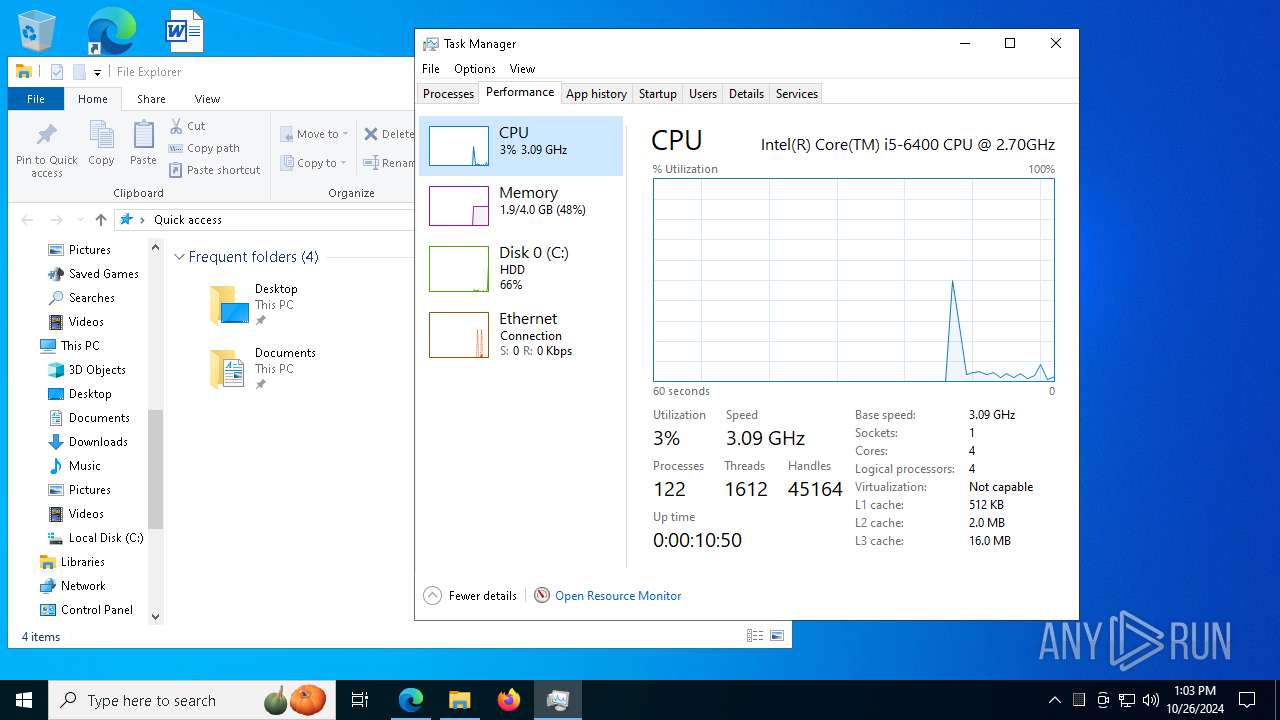Select Music in navigation pane
This screenshot has height=720, width=1280.
coord(85,466)
